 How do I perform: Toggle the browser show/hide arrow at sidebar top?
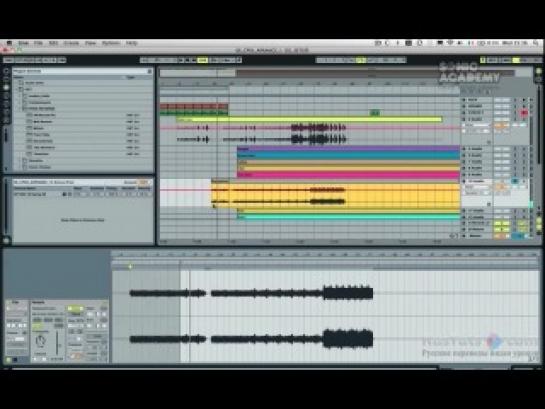(x=6, y=71)
